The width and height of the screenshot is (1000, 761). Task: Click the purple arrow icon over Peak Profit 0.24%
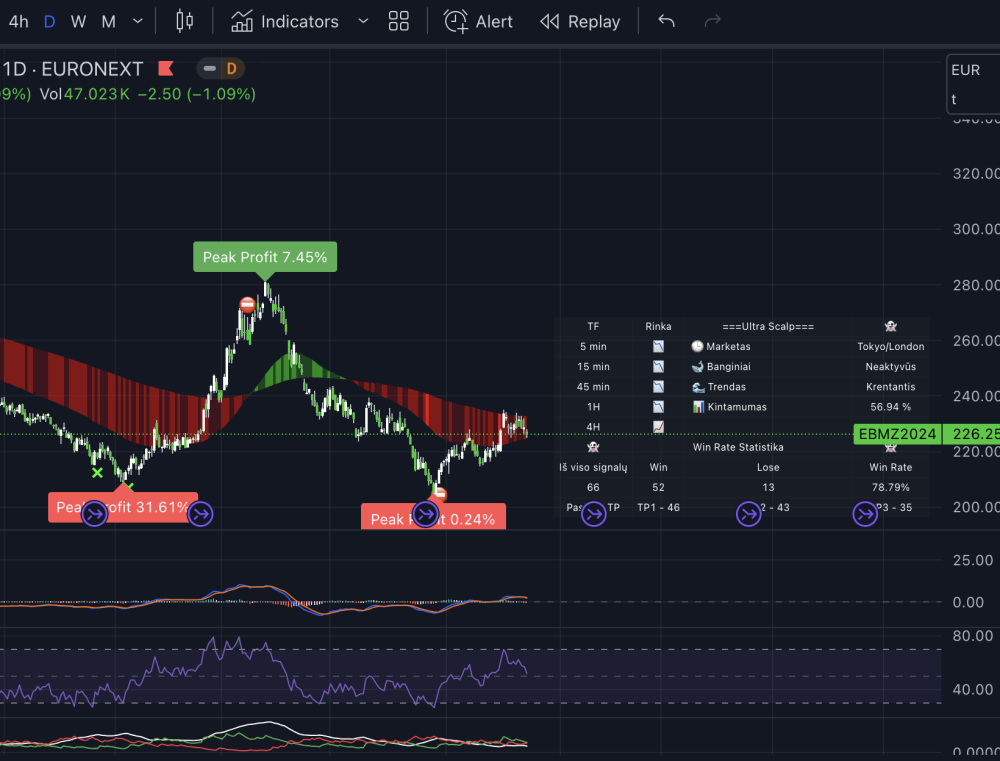click(x=425, y=513)
